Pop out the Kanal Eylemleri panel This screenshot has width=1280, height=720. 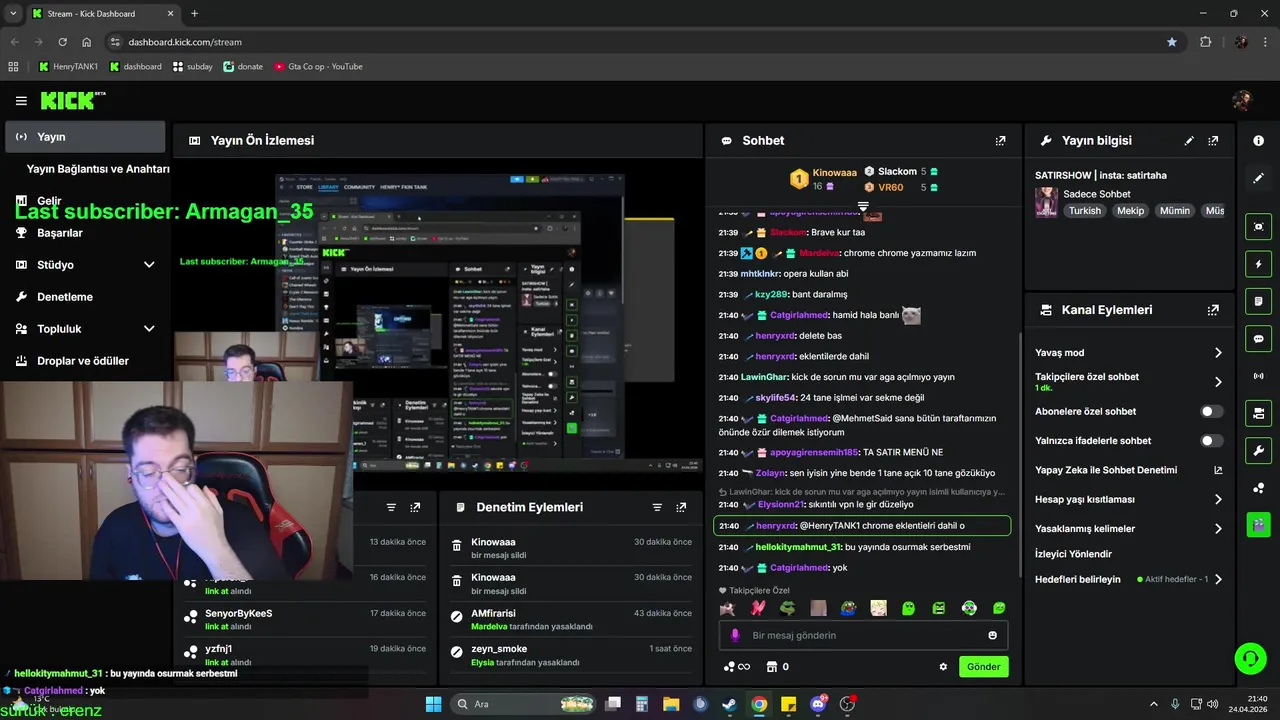[x=1213, y=310]
